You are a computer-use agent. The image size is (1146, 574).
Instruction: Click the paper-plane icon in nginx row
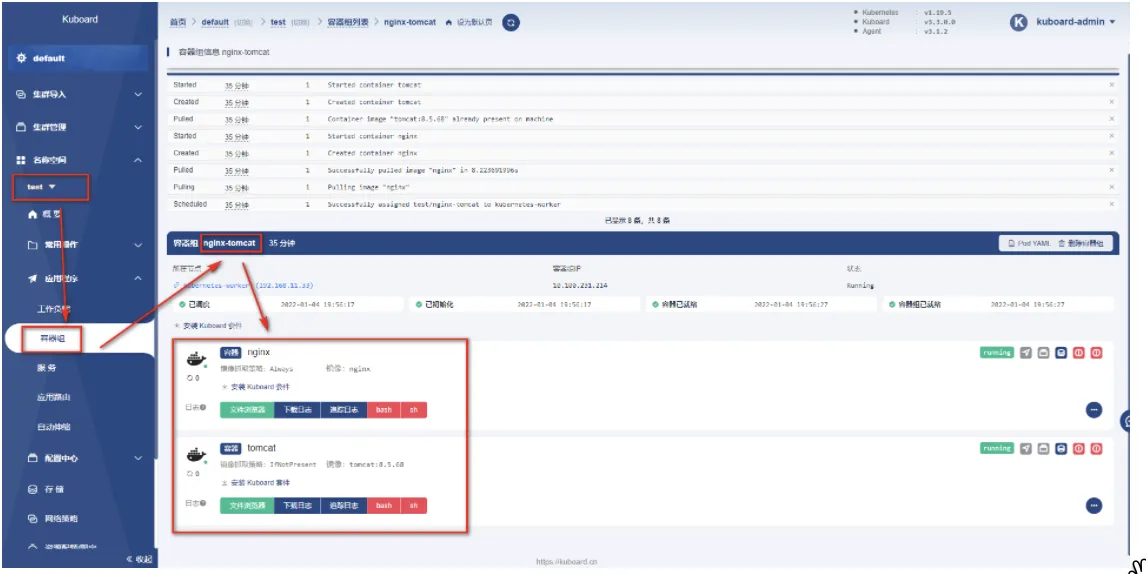click(1026, 352)
